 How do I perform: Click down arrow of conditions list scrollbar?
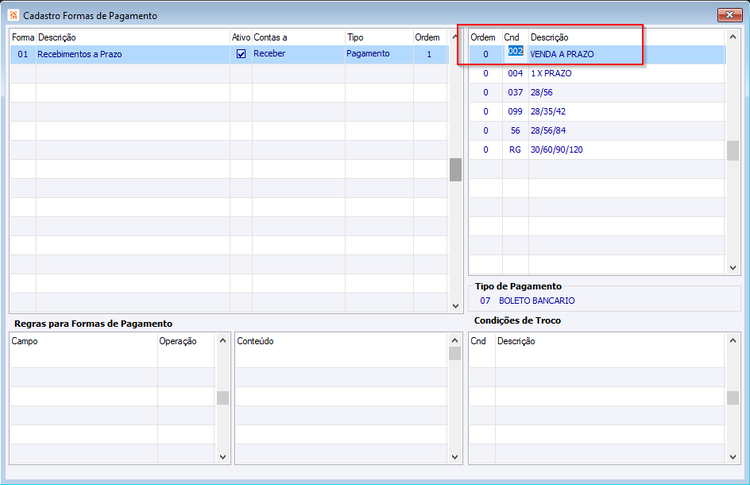[x=732, y=268]
